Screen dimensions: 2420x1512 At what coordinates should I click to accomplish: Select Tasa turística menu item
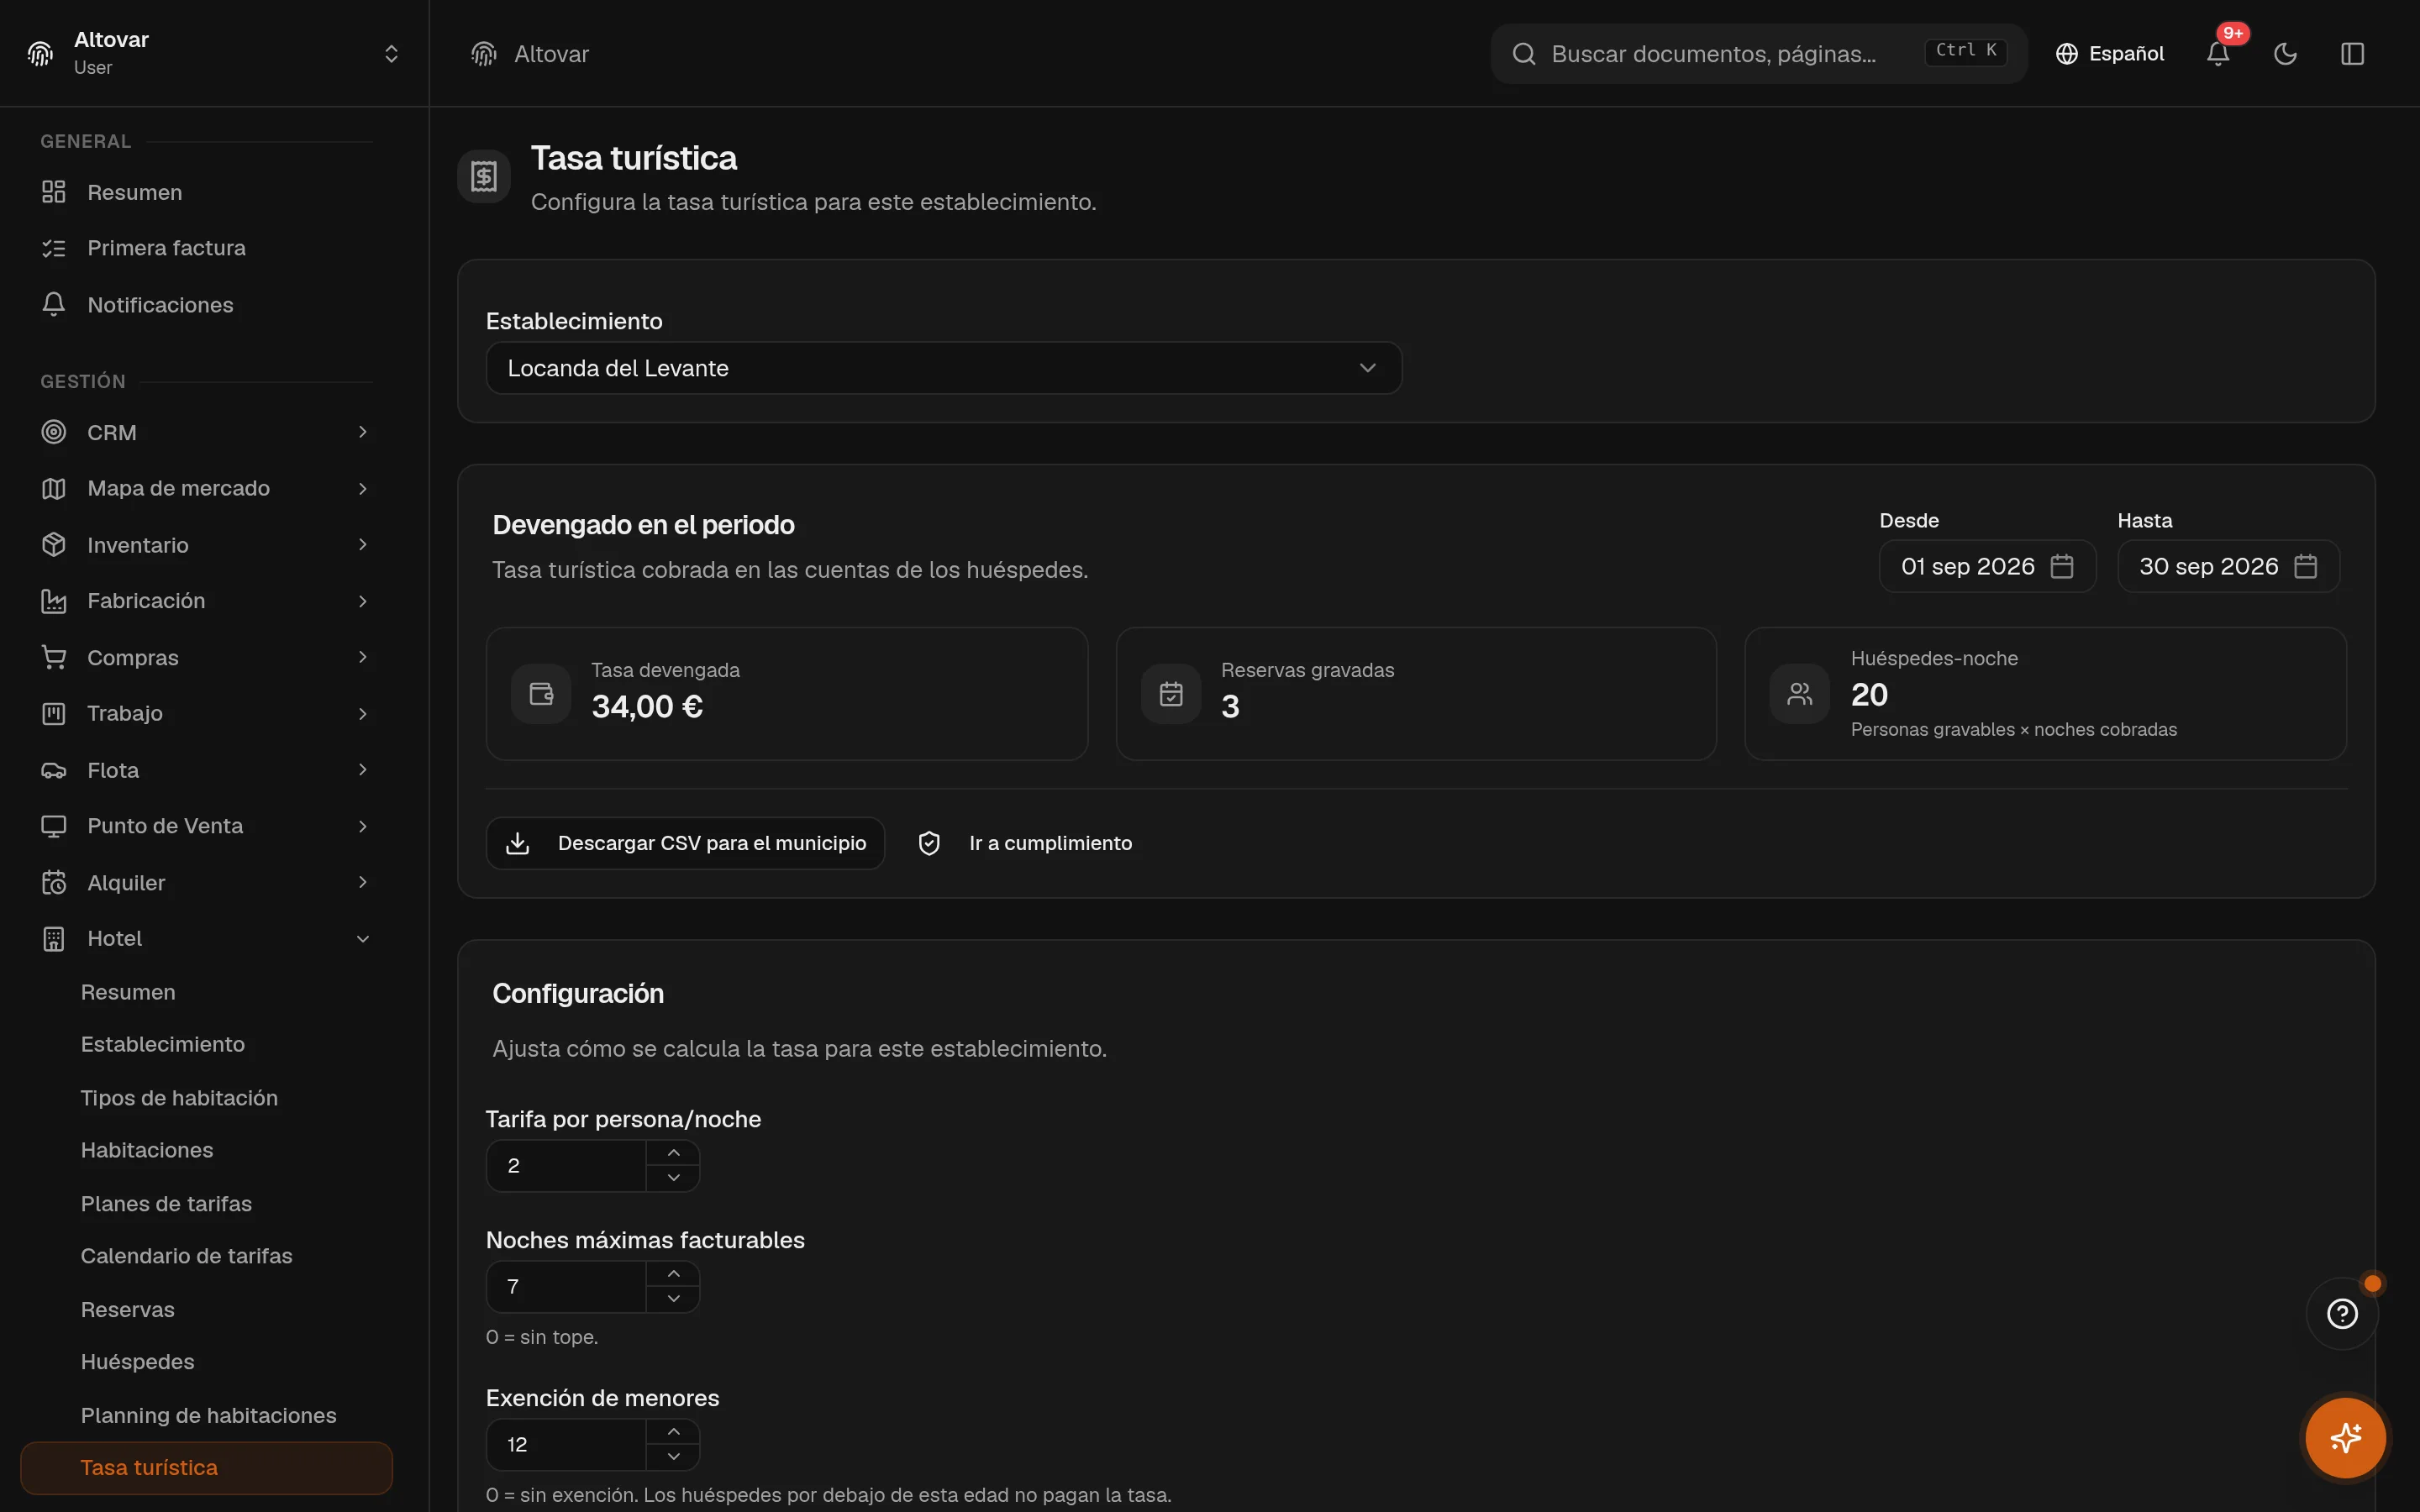point(206,1468)
